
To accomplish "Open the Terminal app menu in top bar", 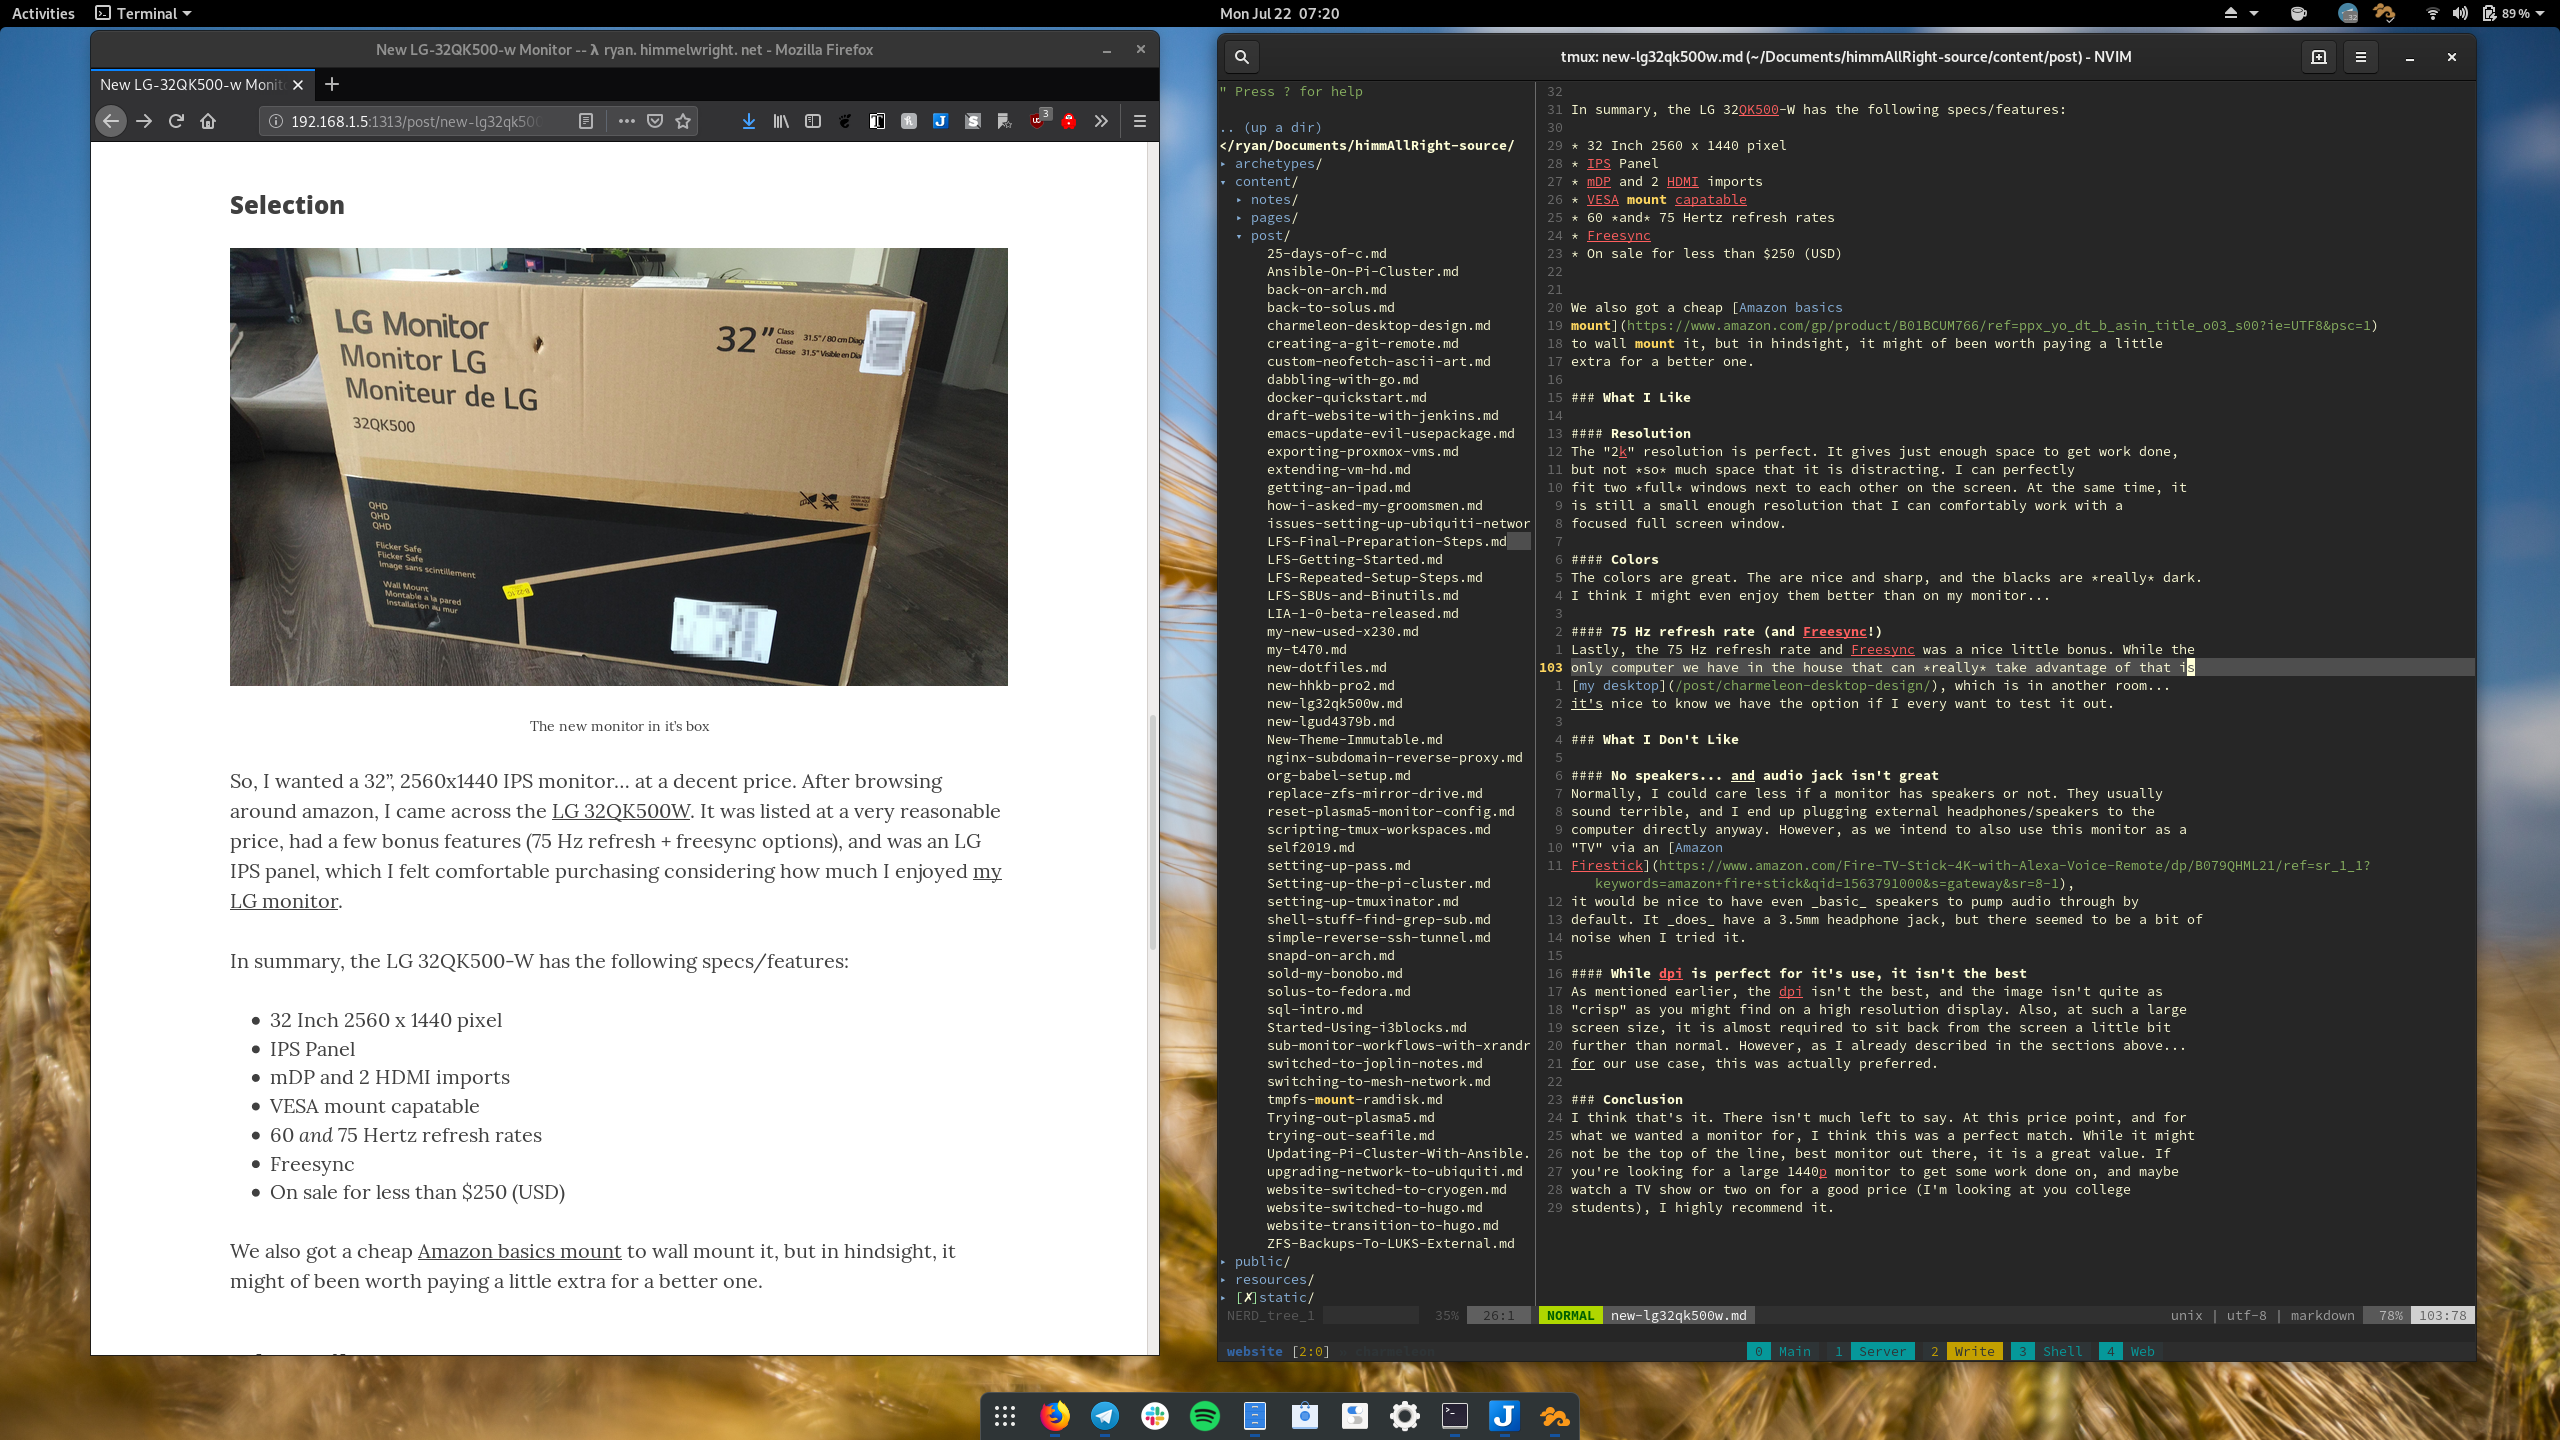I will (143, 13).
